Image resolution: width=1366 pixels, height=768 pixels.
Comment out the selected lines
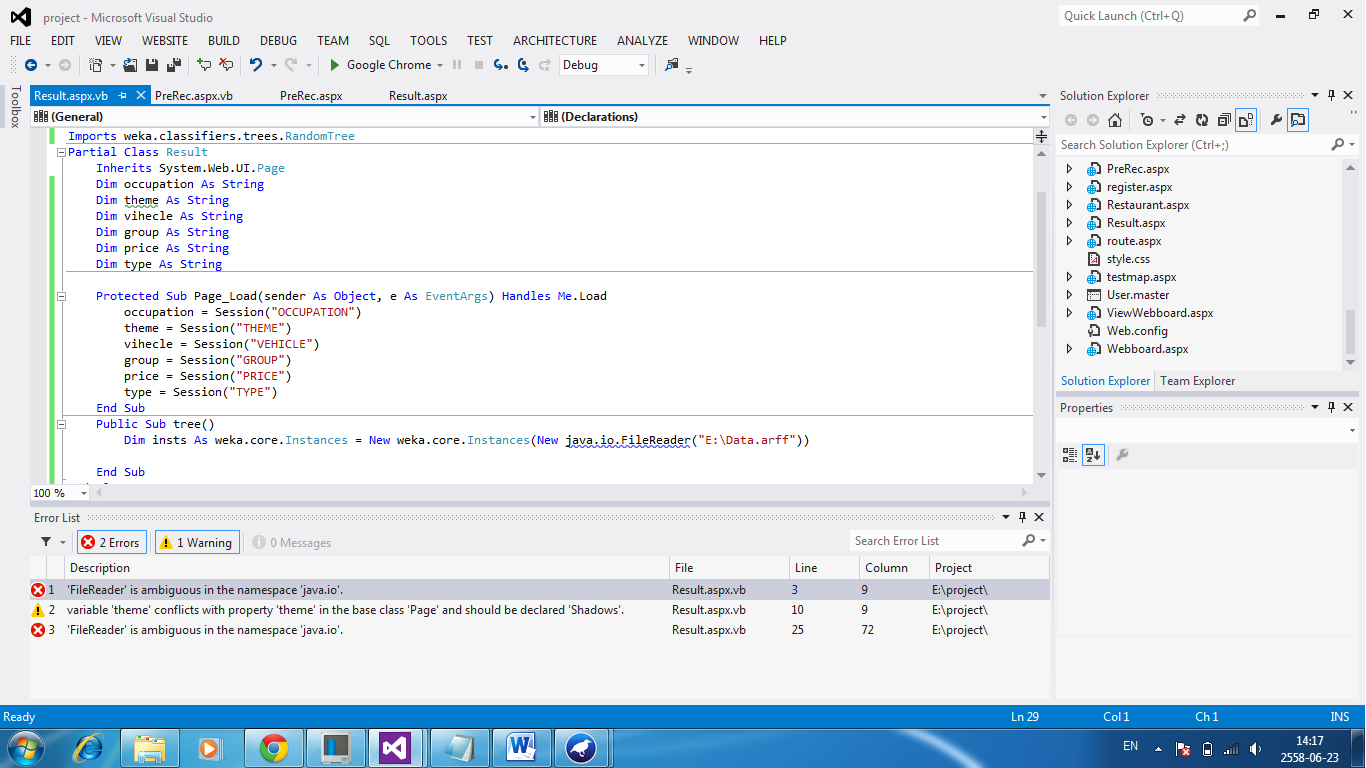[x=204, y=65]
